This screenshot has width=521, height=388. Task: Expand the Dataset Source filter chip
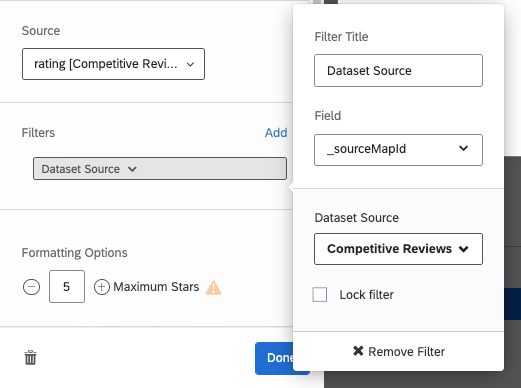160,169
